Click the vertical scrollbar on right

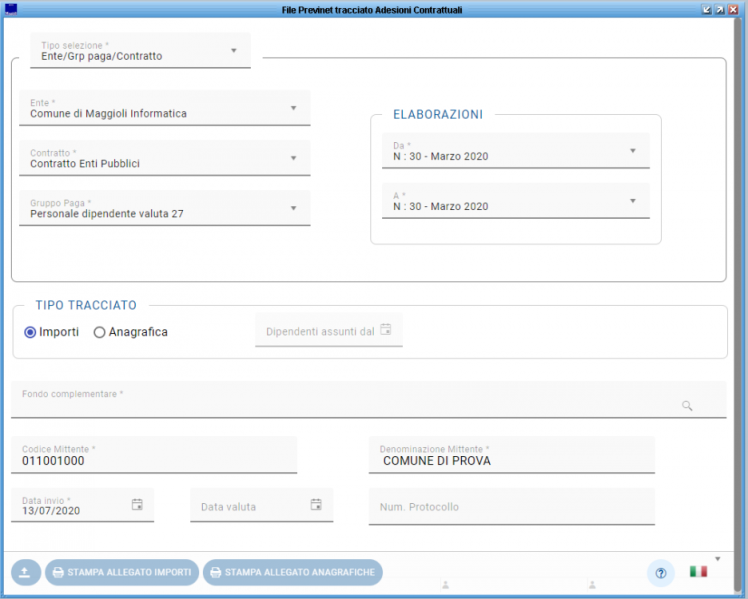pyautogui.click(x=739, y=305)
